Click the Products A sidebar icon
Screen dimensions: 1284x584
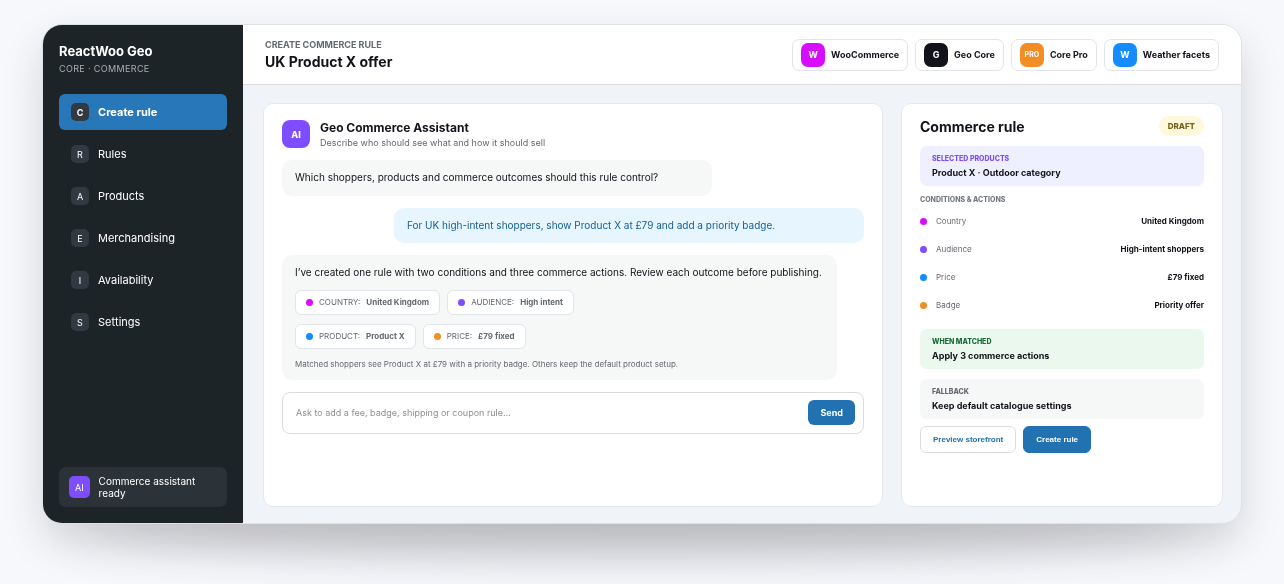point(80,196)
